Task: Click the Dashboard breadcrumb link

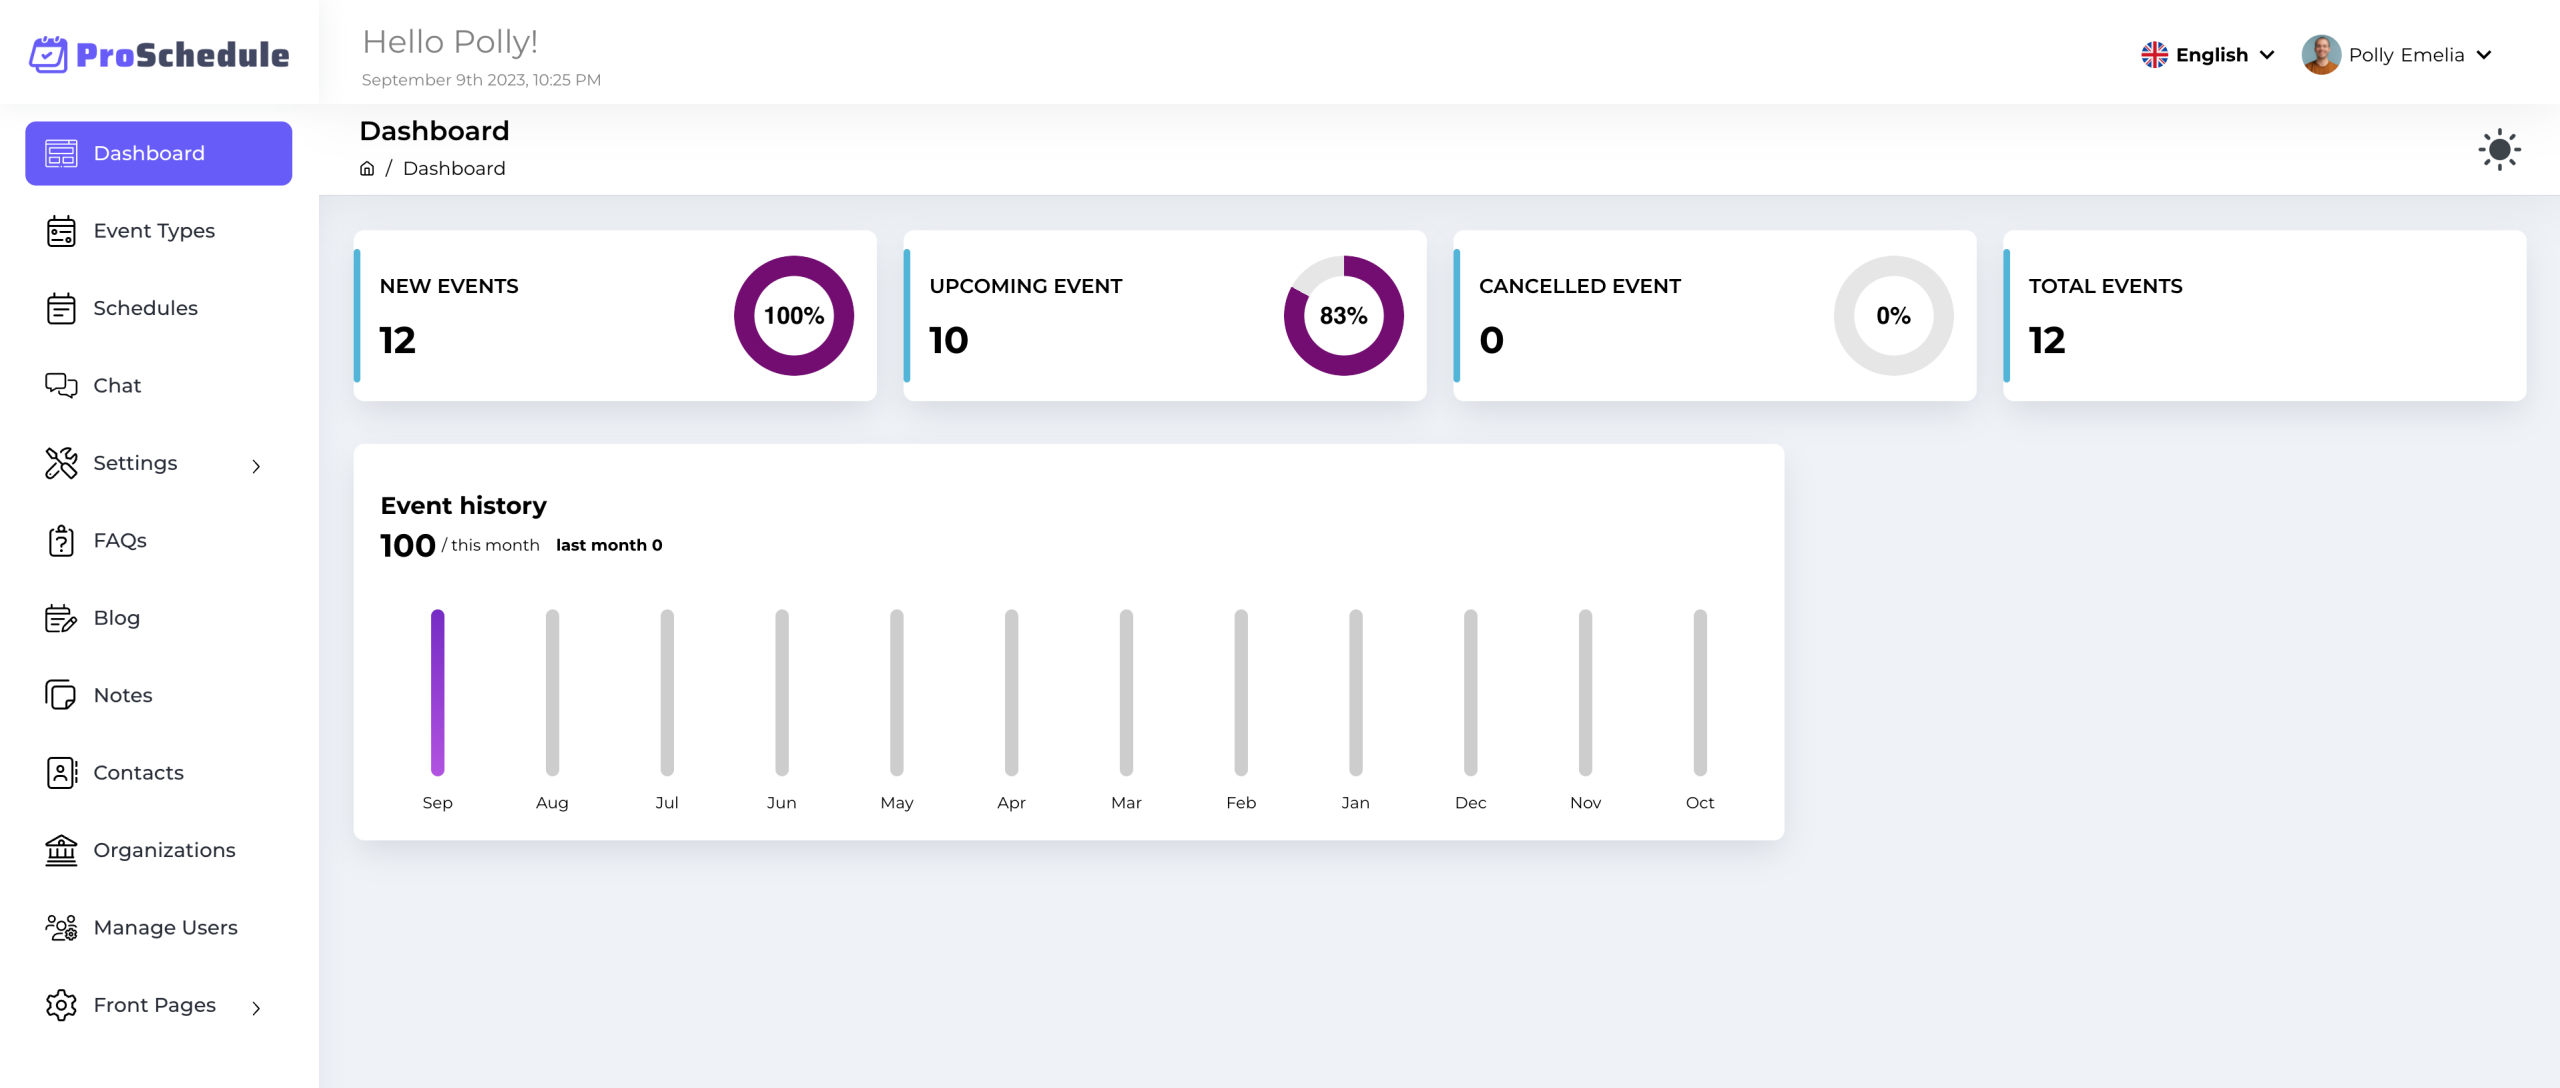Action: click(454, 169)
